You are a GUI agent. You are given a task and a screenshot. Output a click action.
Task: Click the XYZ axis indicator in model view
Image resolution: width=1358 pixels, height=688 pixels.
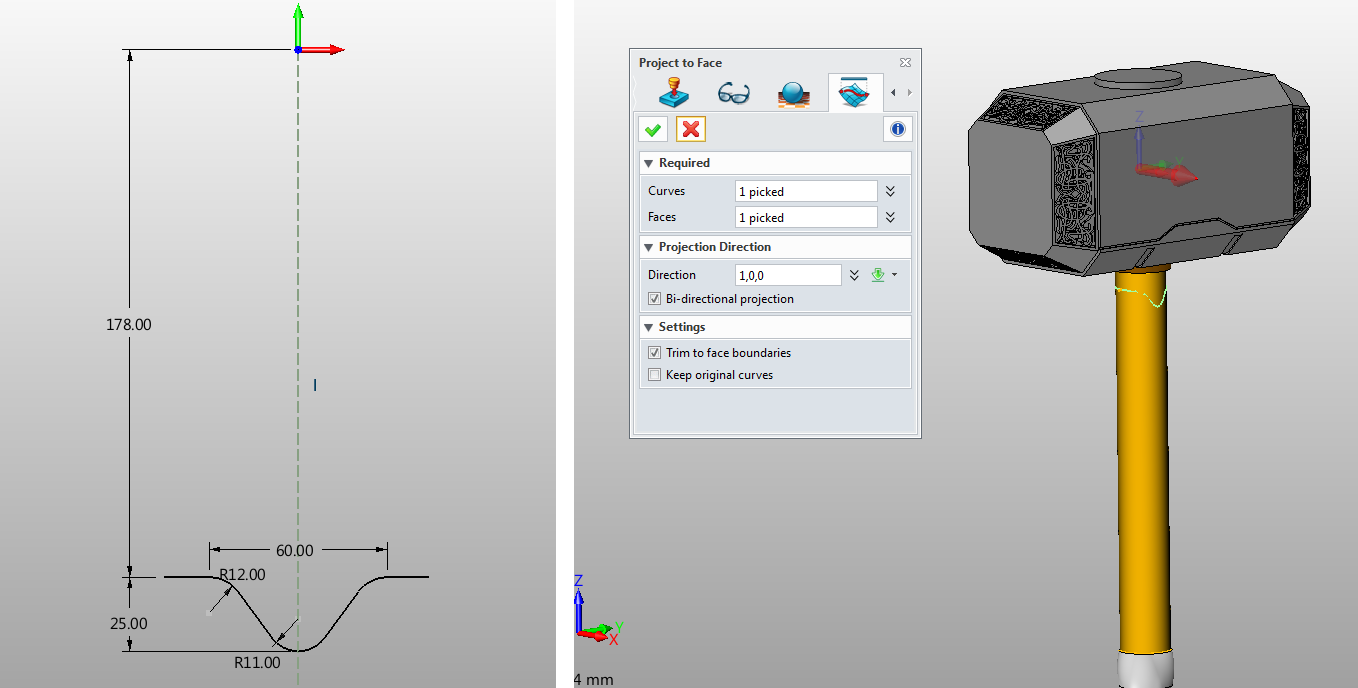[597, 609]
